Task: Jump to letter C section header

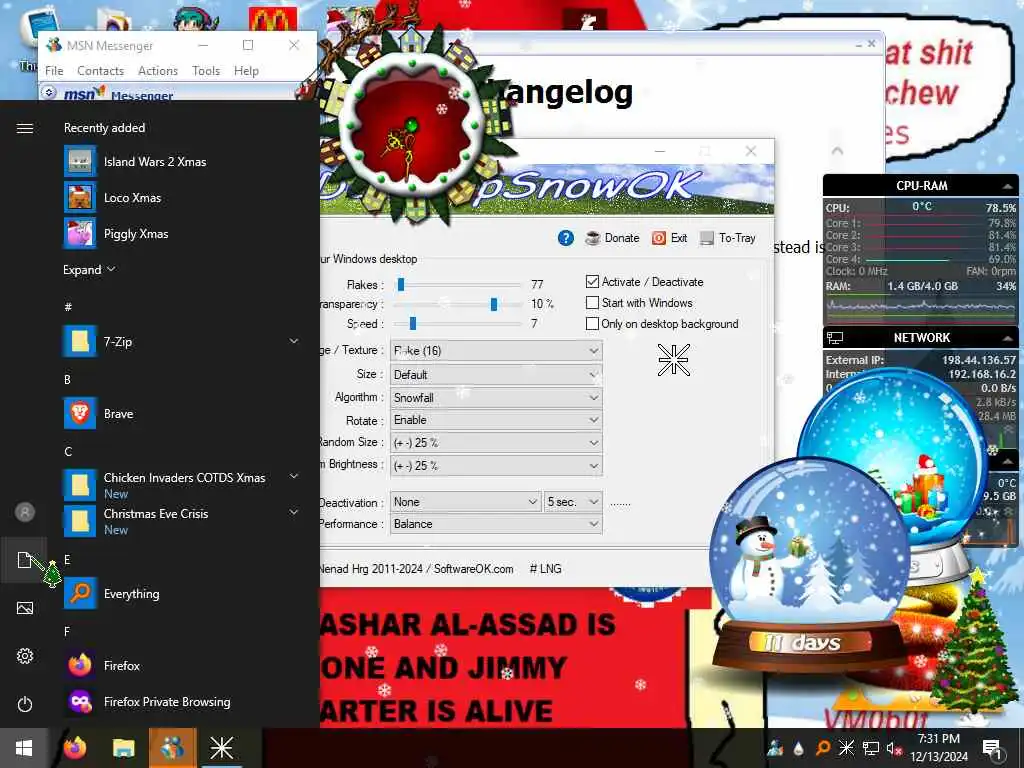Action: coord(68,452)
